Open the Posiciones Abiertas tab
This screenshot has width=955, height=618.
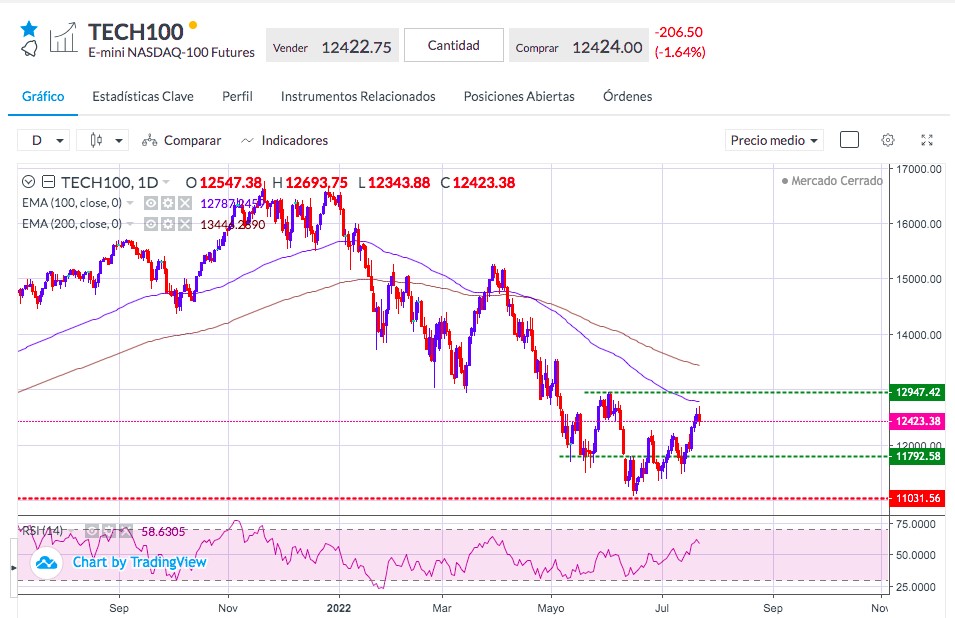click(x=519, y=96)
